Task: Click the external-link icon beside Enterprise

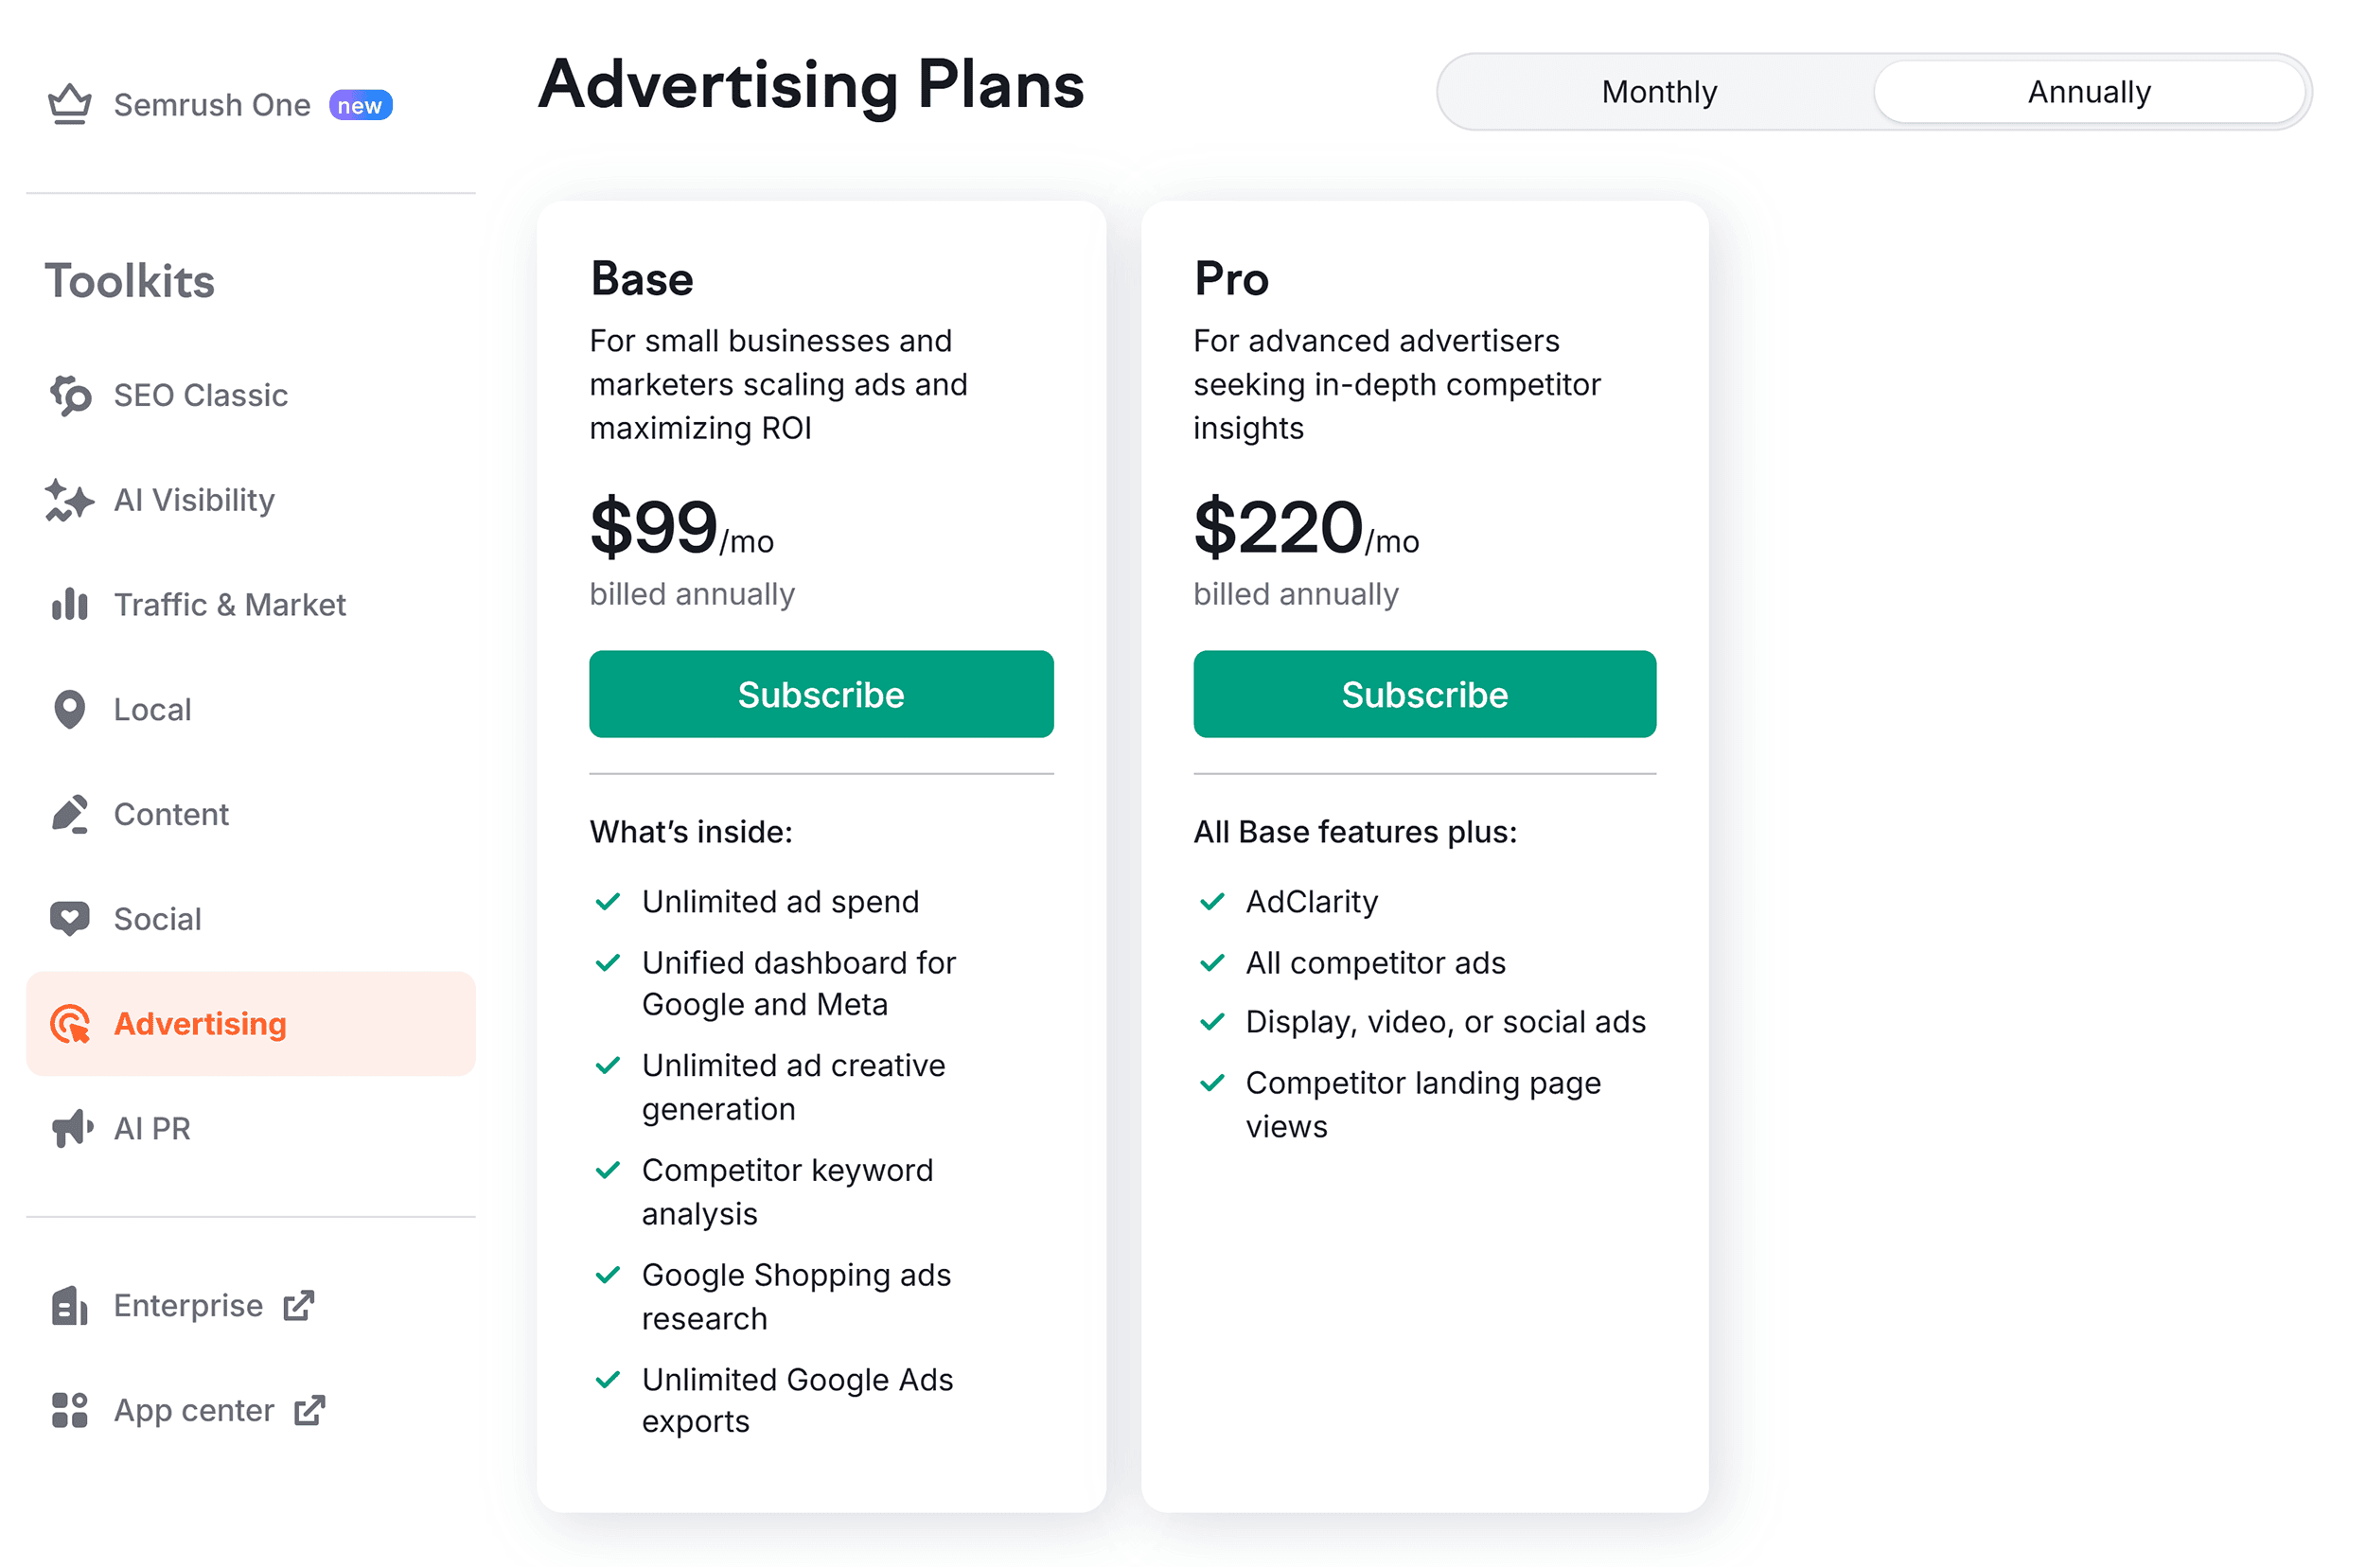Action: [299, 1305]
